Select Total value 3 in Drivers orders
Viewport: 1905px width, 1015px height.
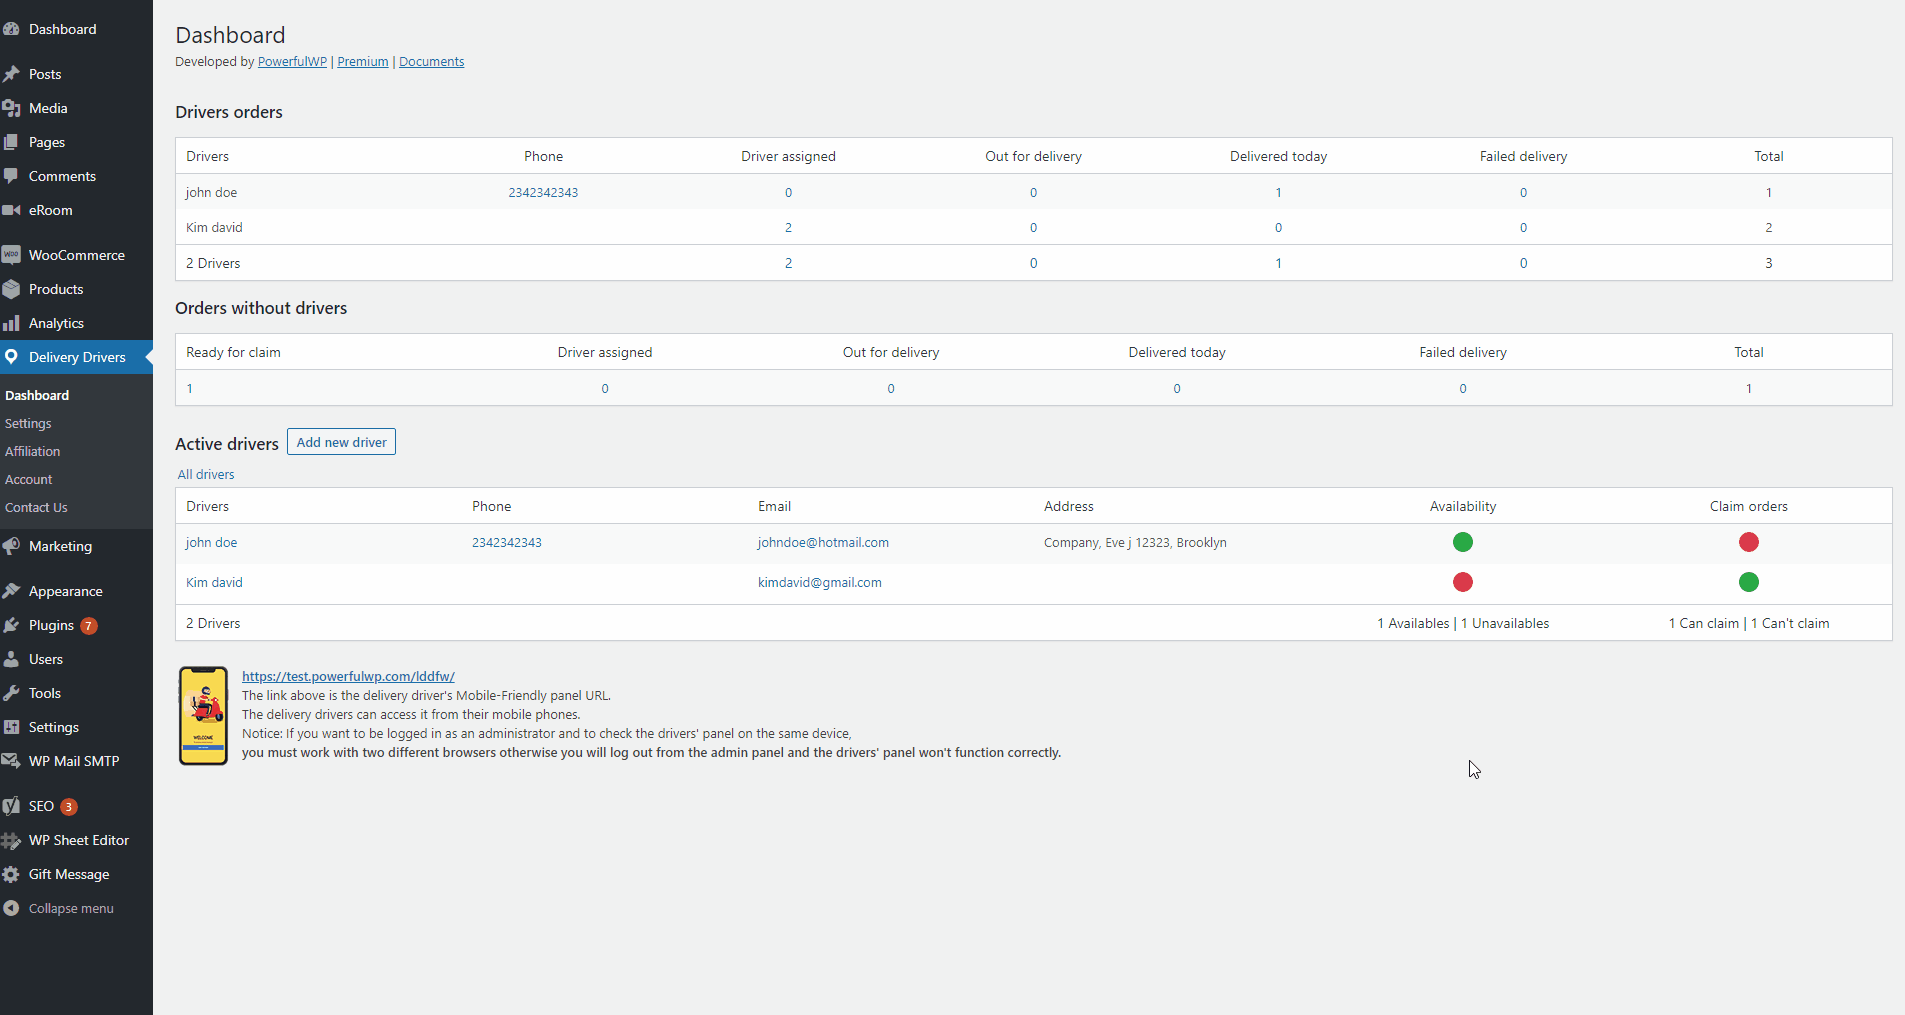coord(1768,263)
